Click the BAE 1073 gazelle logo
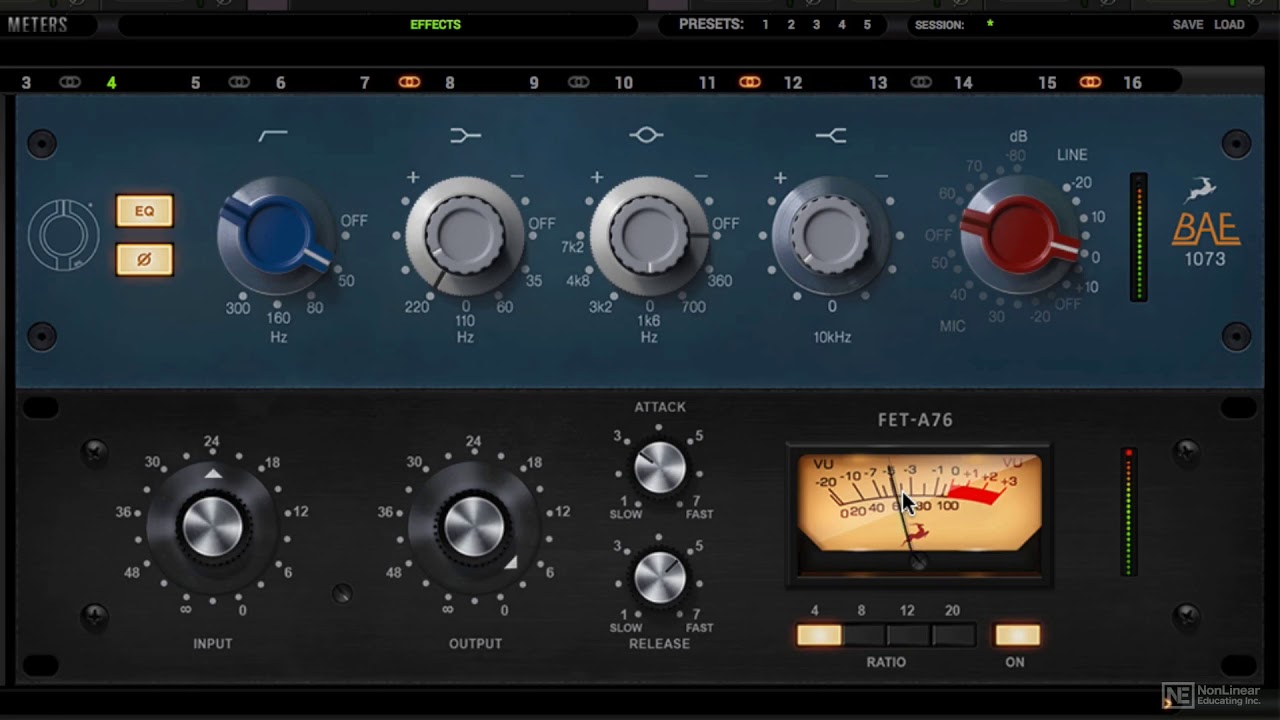The width and height of the screenshot is (1280, 720). pyautogui.click(x=1203, y=189)
